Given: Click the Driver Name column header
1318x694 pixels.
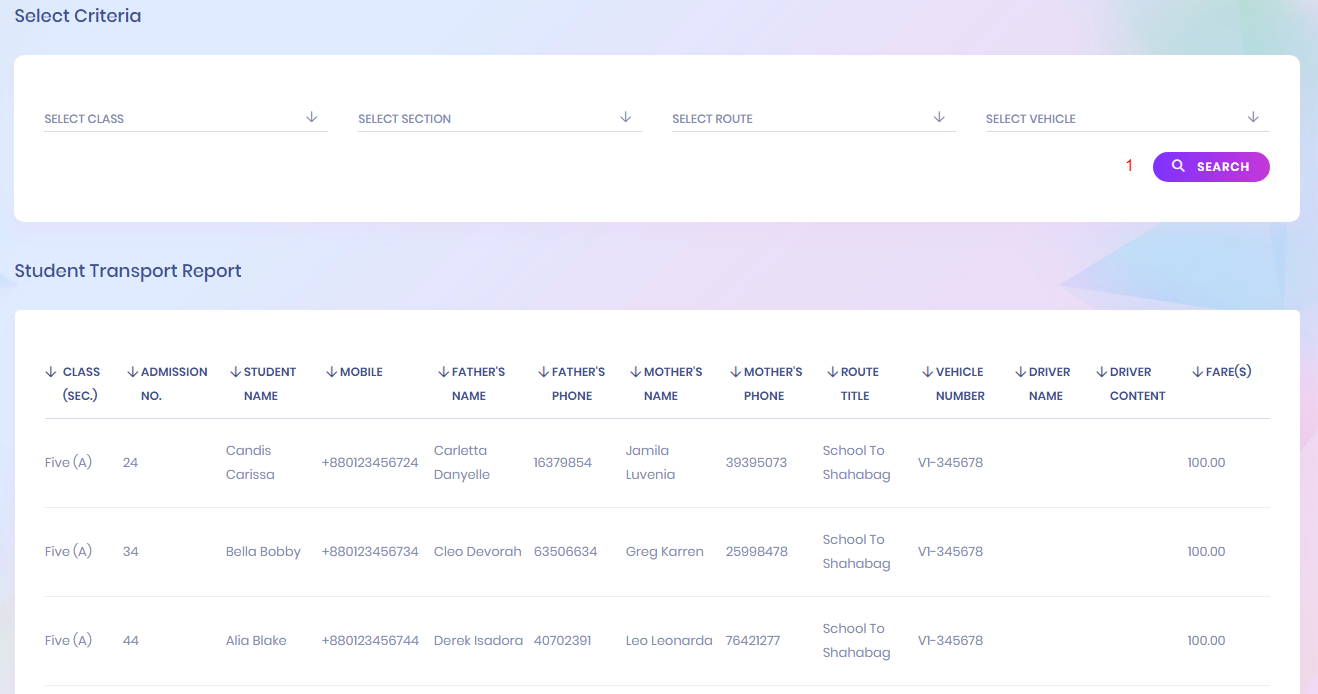Looking at the screenshot, I should point(1045,384).
